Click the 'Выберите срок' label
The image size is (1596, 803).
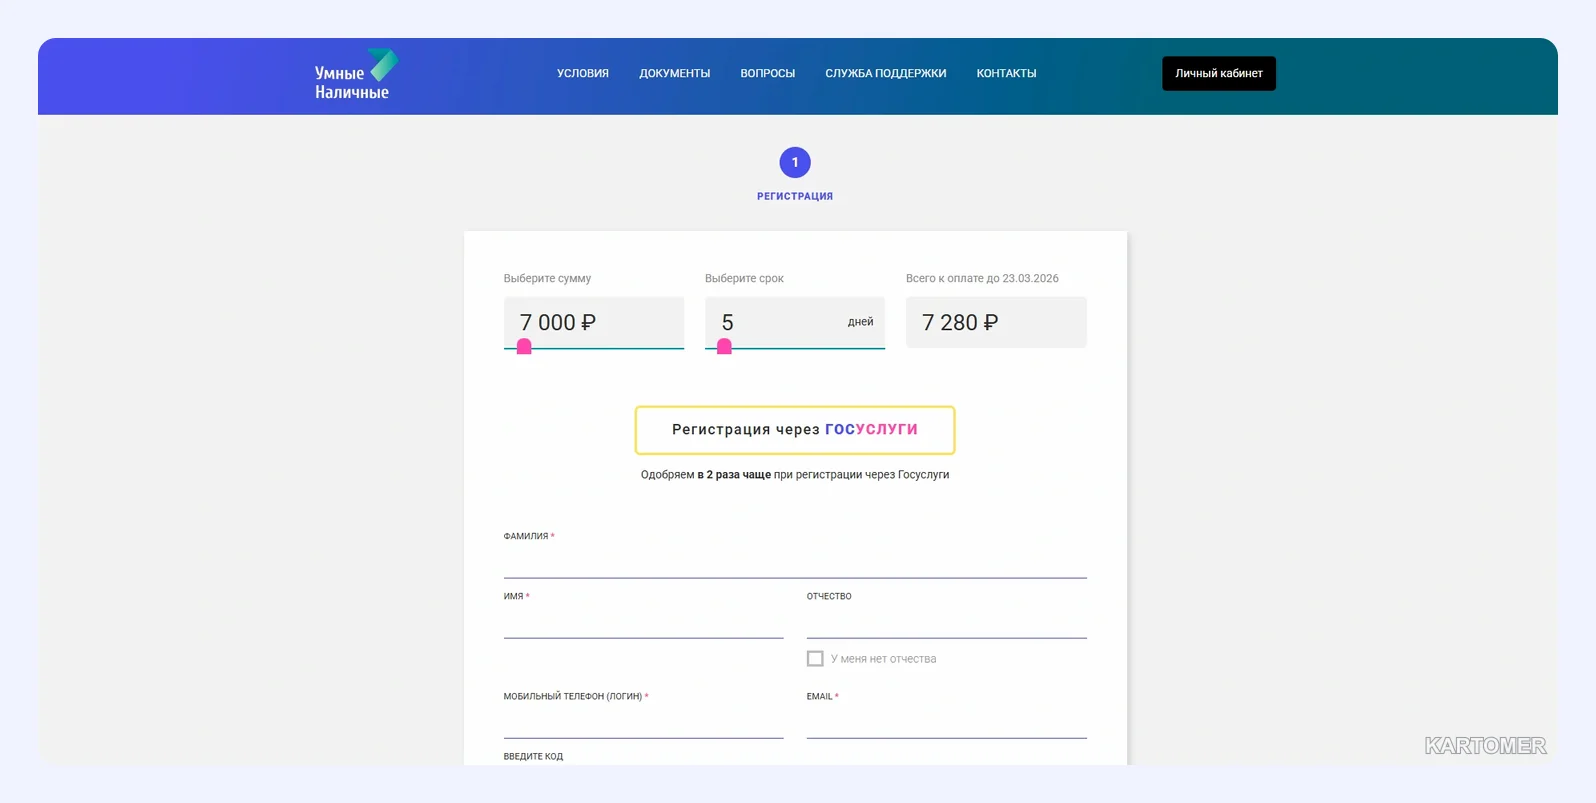pos(744,278)
